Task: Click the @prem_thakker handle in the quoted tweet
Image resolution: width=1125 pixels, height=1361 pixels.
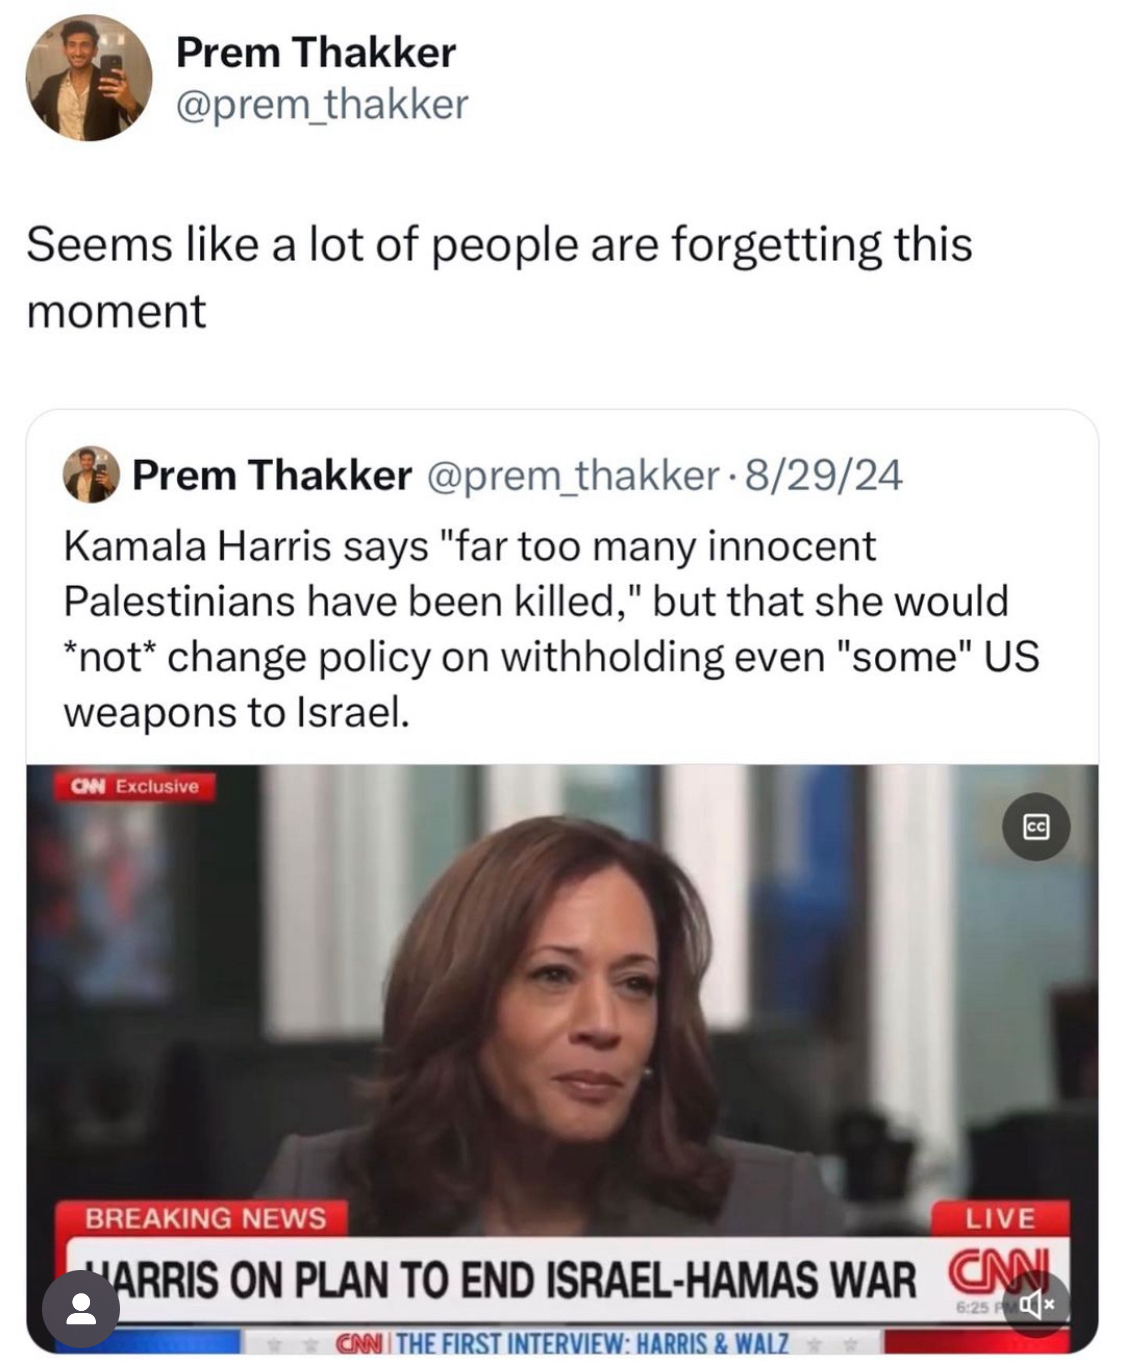Action: (574, 475)
